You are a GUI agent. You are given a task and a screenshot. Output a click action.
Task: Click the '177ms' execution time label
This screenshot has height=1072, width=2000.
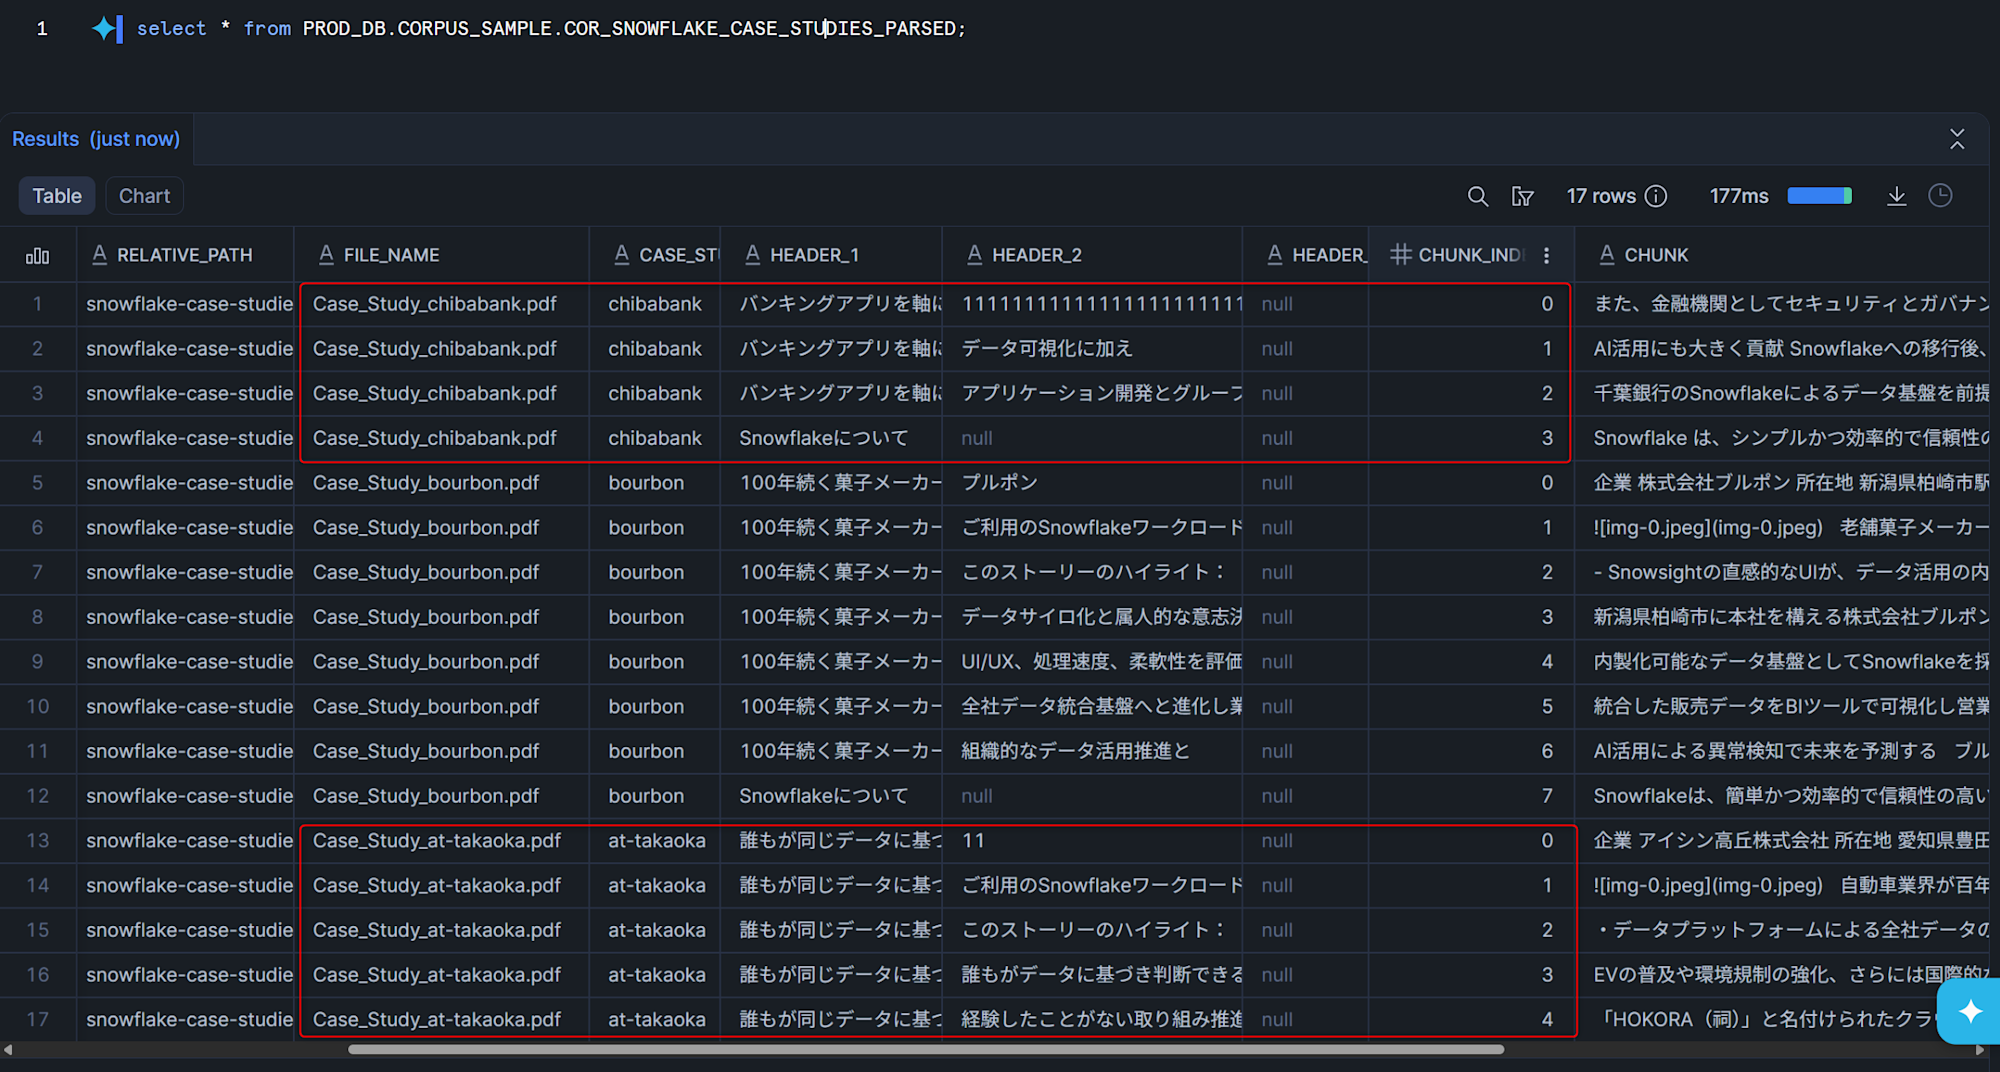coord(1739,196)
